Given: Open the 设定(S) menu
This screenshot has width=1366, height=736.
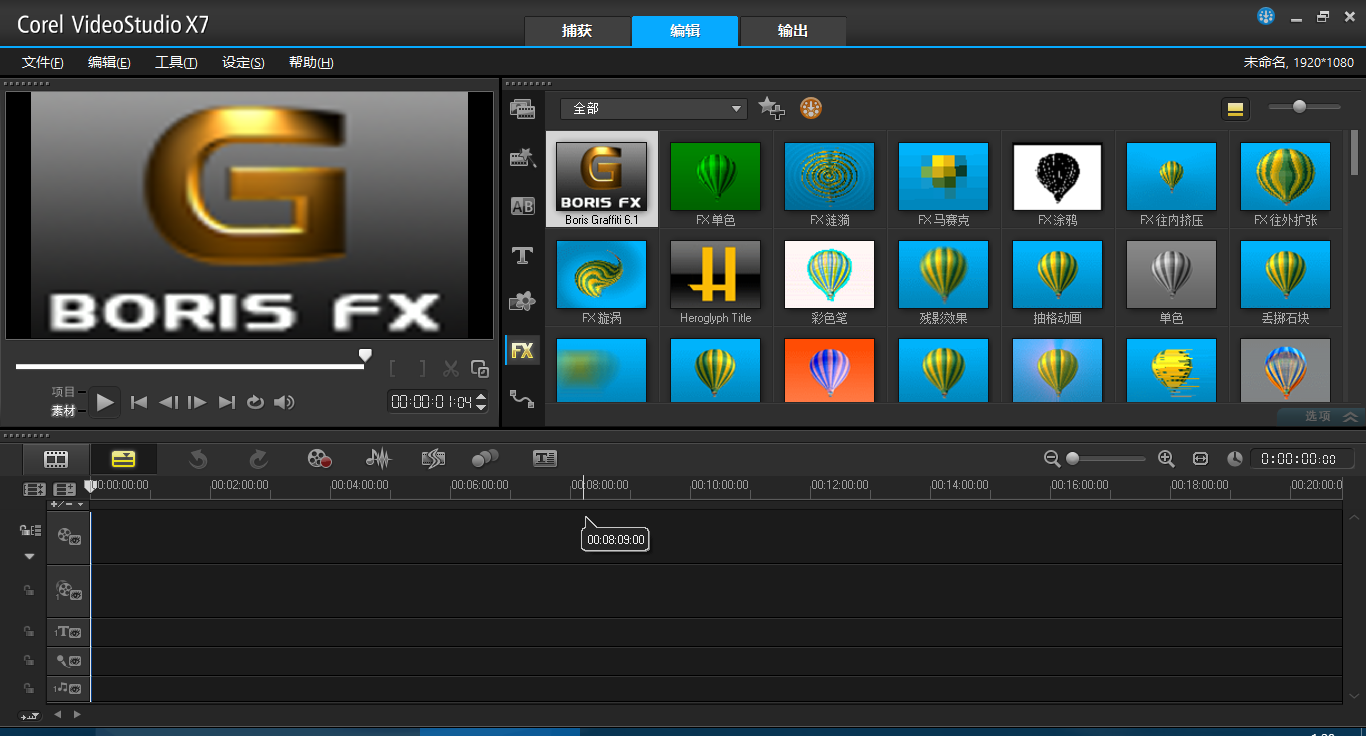Looking at the screenshot, I should point(243,62).
